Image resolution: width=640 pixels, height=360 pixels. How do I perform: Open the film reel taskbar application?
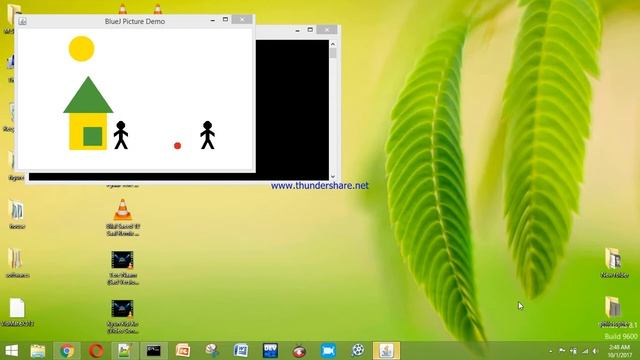(x=358, y=350)
